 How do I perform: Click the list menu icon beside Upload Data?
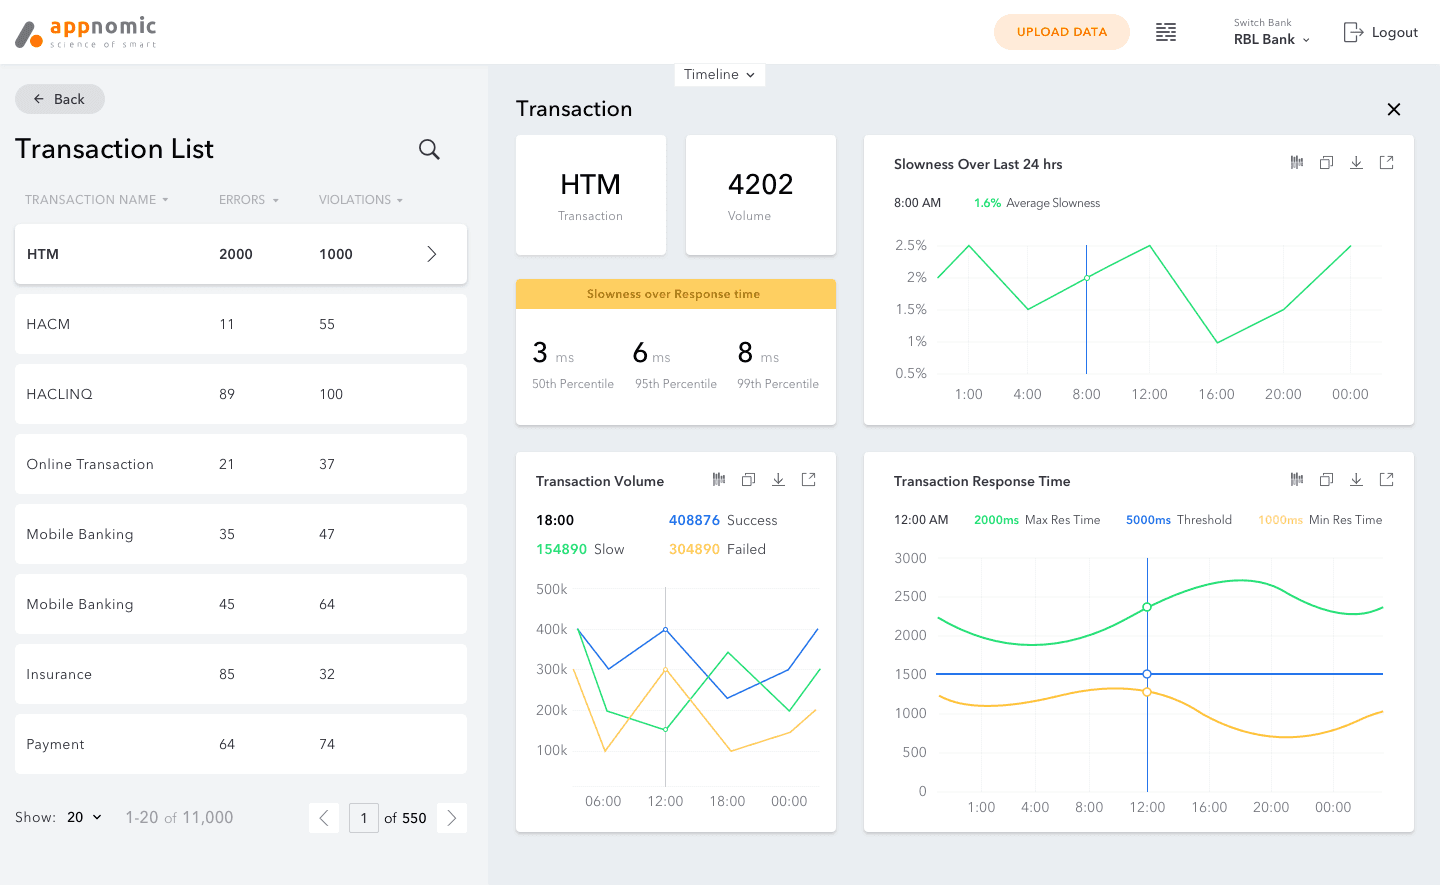tap(1166, 32)
